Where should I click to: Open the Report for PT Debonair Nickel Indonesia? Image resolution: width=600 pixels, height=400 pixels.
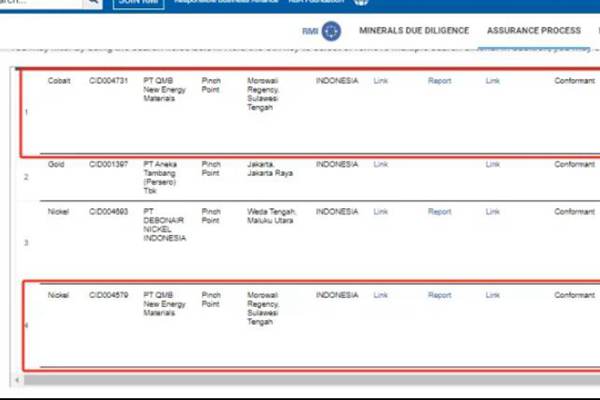439,211
